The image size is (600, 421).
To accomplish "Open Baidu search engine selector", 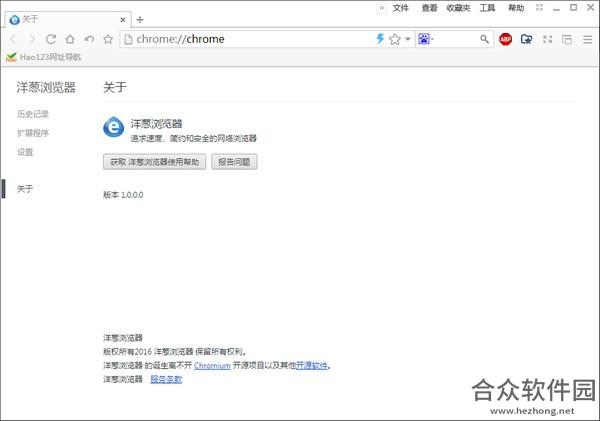I will [426, 39].
